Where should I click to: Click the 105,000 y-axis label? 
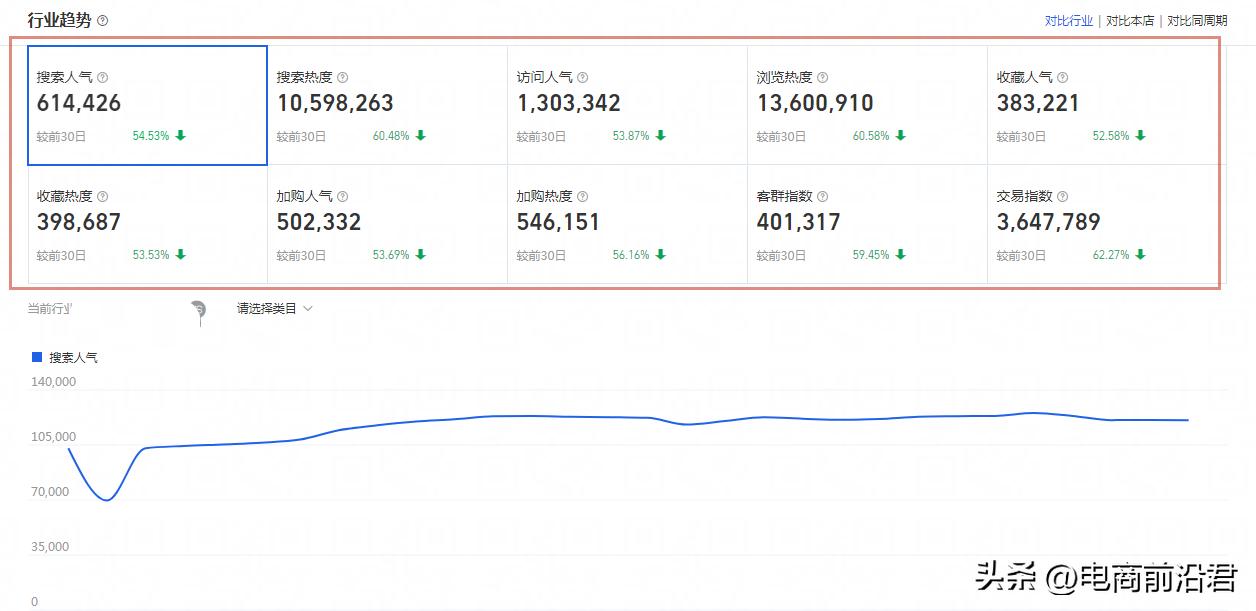[51, 437]
